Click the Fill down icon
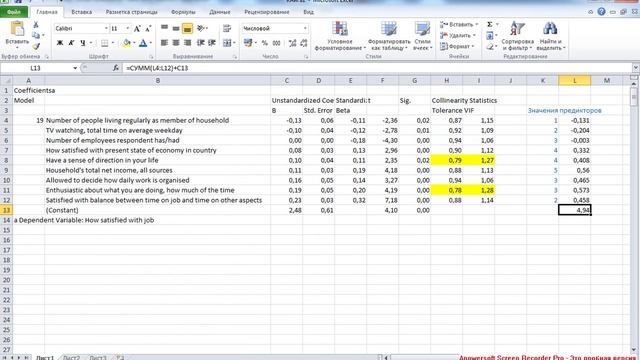Viewport: 640px width, 360px height. coord(490,36)
